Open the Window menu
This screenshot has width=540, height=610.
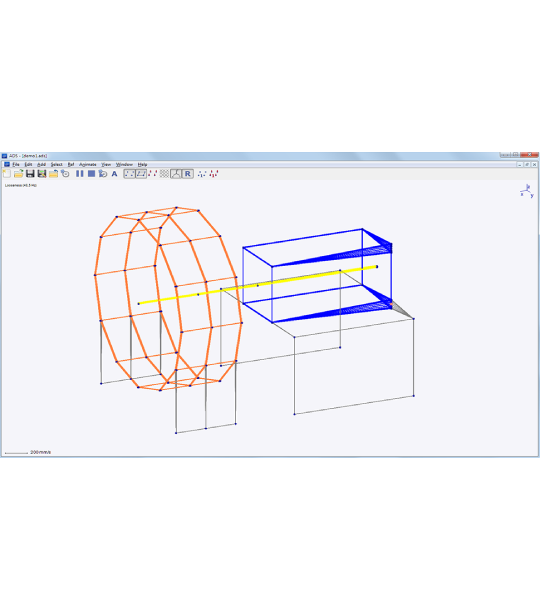(x=124, y=165)
